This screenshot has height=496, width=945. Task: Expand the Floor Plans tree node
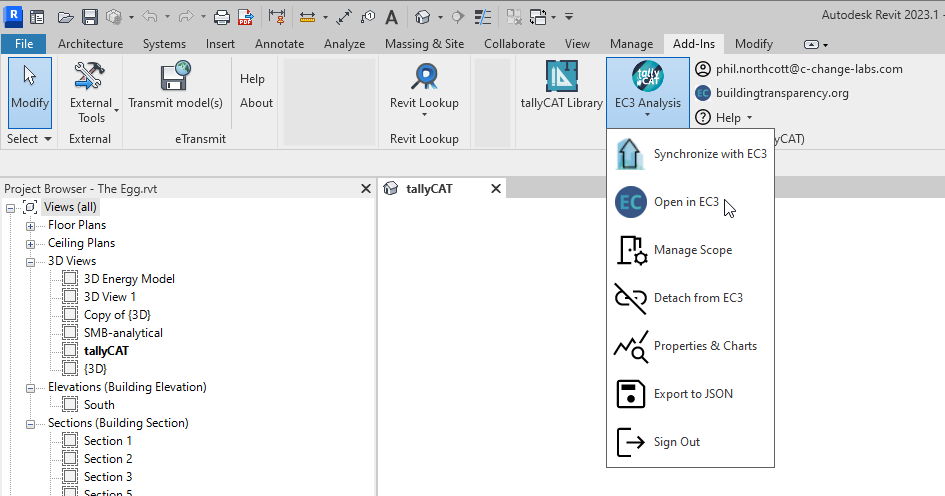(x=30, y=225)
